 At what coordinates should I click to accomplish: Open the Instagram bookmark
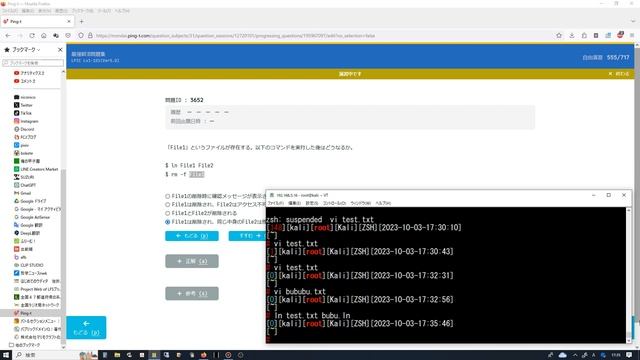(26, 121)
